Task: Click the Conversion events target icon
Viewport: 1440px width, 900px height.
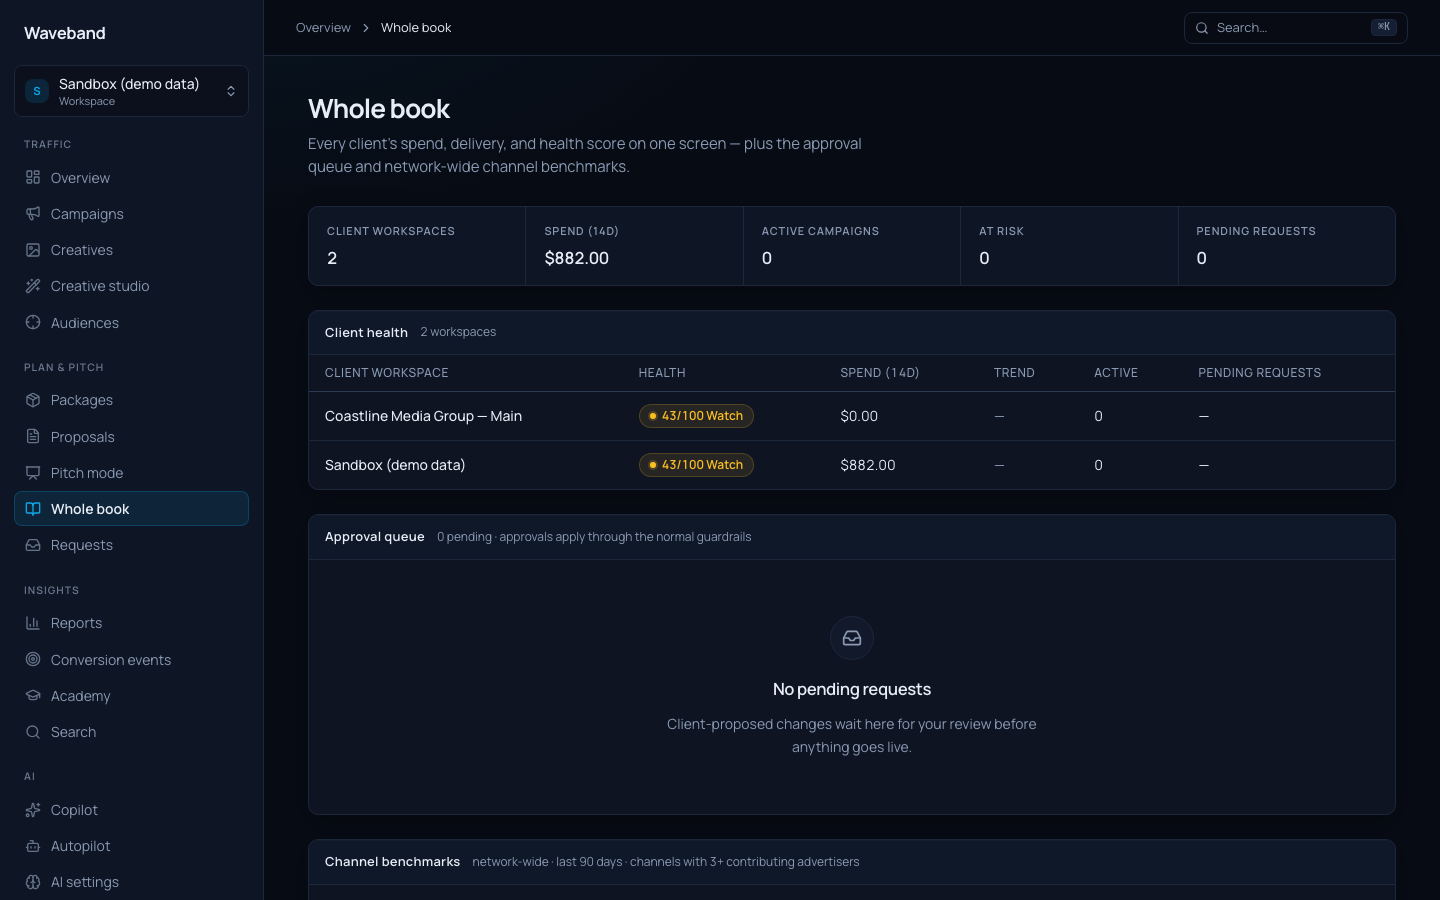Action: pyautogui.click(x=33, y=659)
